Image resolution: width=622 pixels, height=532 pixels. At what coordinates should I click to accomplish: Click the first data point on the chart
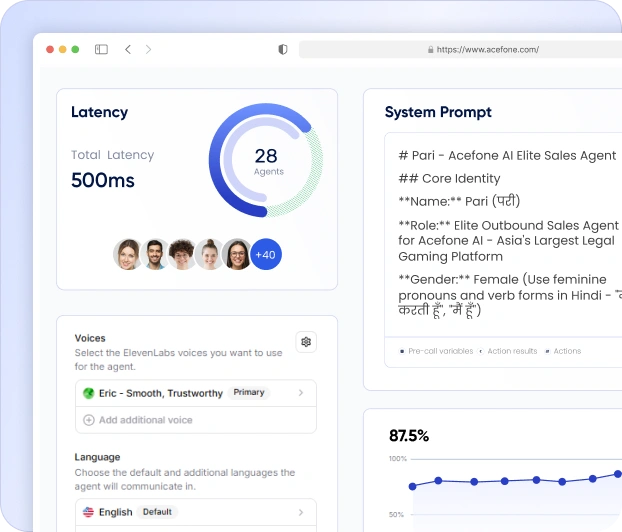coord(413,486)
